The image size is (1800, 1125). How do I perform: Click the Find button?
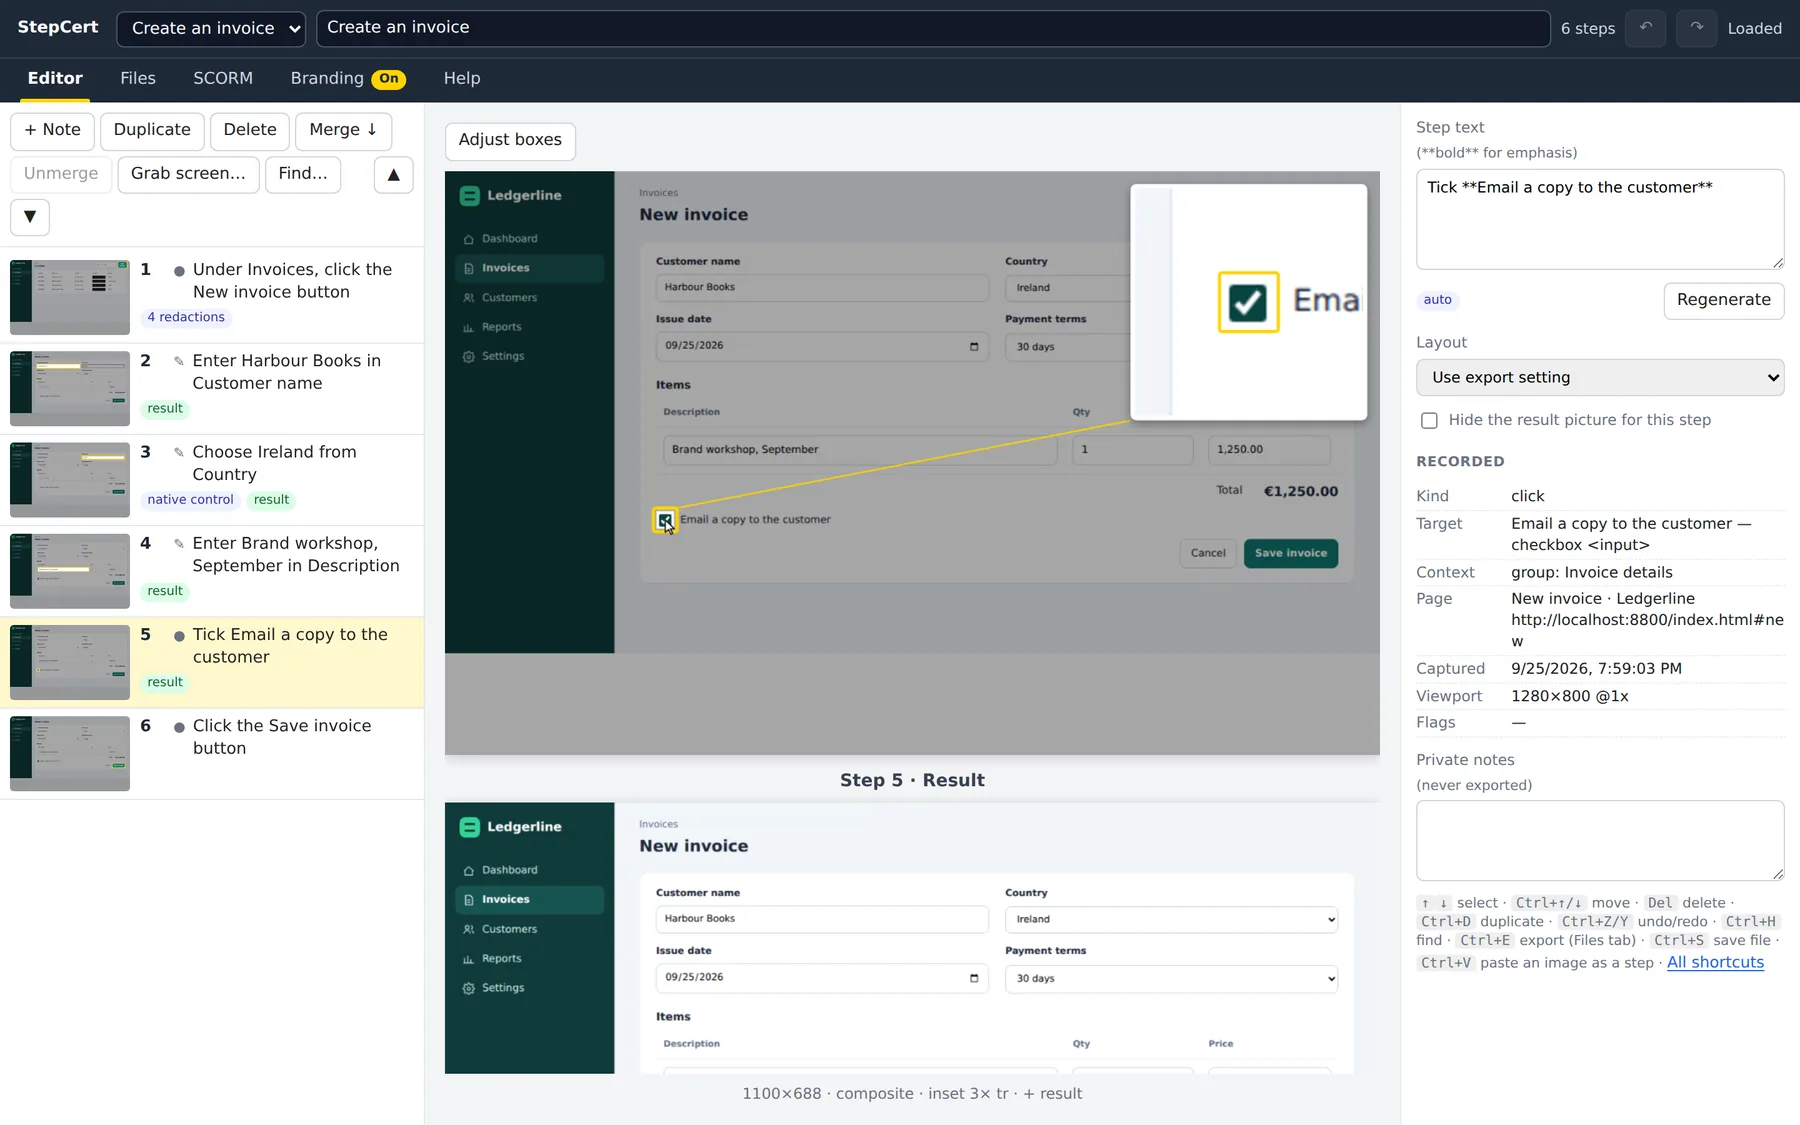click(303, 174)
